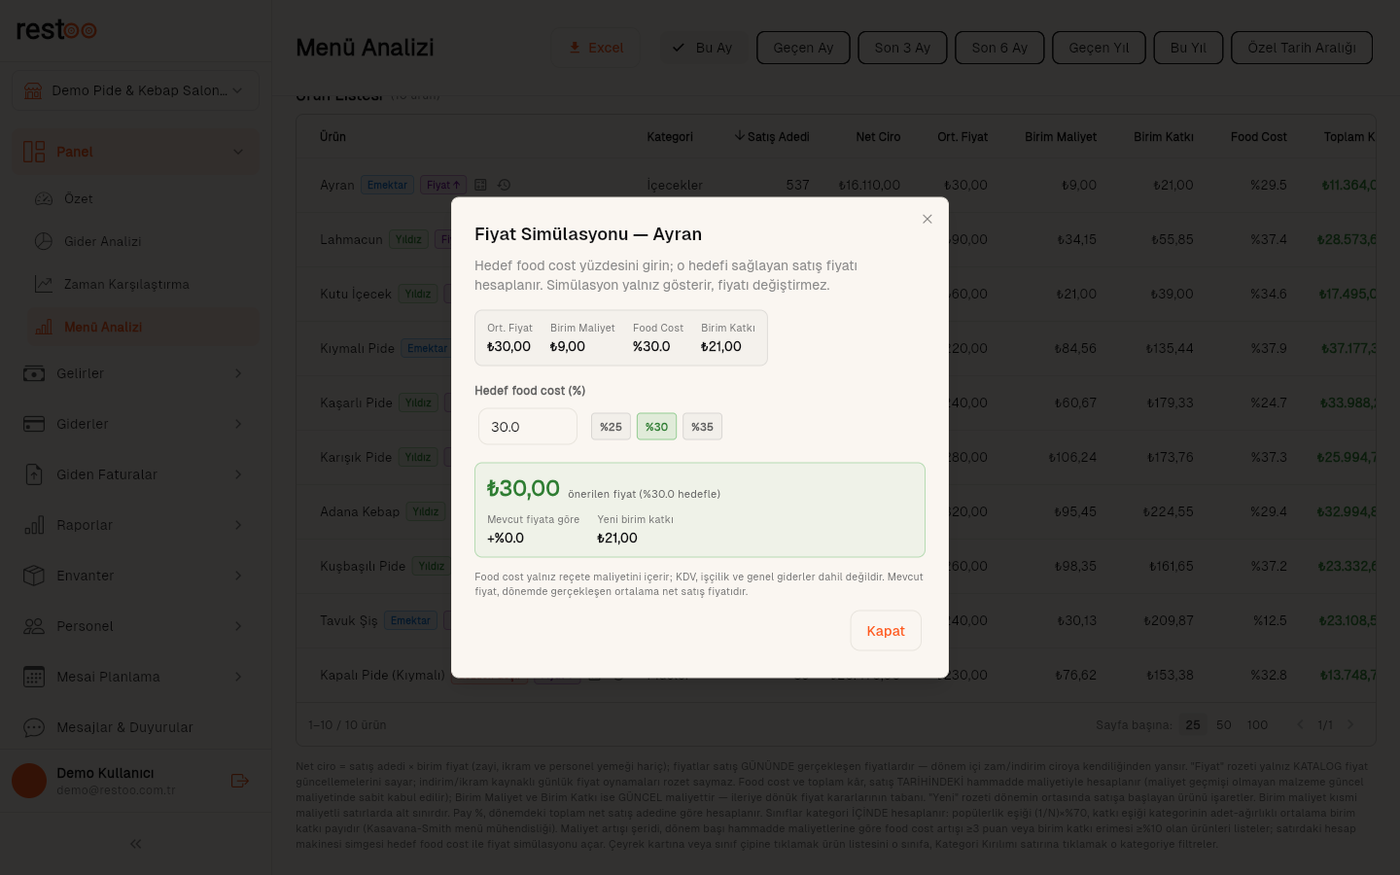Select the %30 target food cost preset
Image resolution: width=1400 pixels, height=875 pixels.
pos(656,427)
